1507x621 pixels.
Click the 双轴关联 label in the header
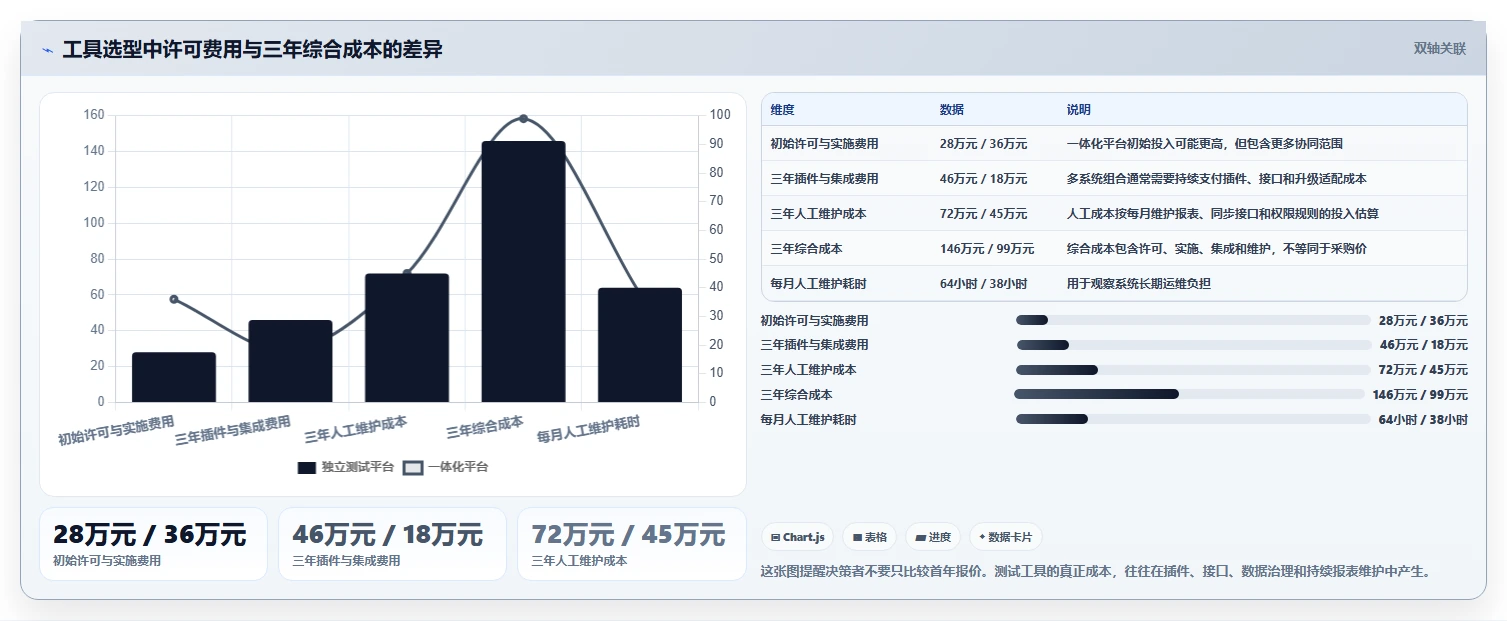click(x=1439, y=48)
